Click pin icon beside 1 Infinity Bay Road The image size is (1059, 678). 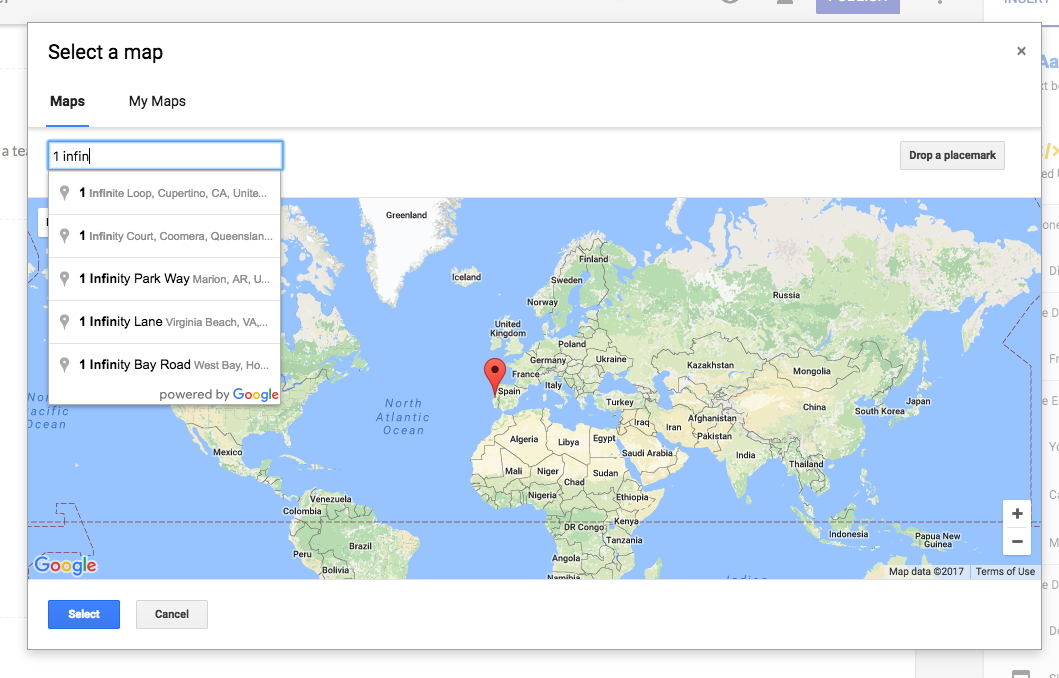pyautogui.click(x=65, y=365)
